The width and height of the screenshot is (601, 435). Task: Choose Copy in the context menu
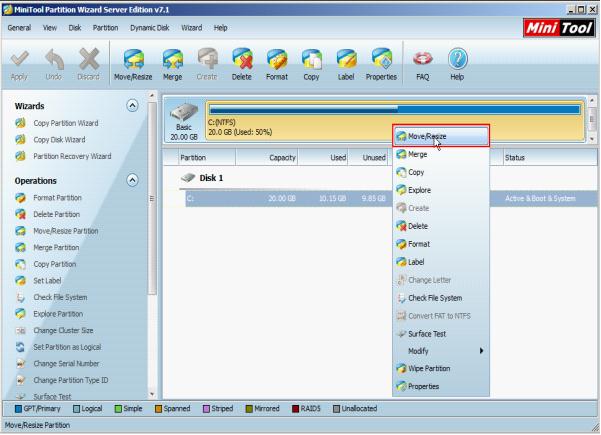(441, 172)
